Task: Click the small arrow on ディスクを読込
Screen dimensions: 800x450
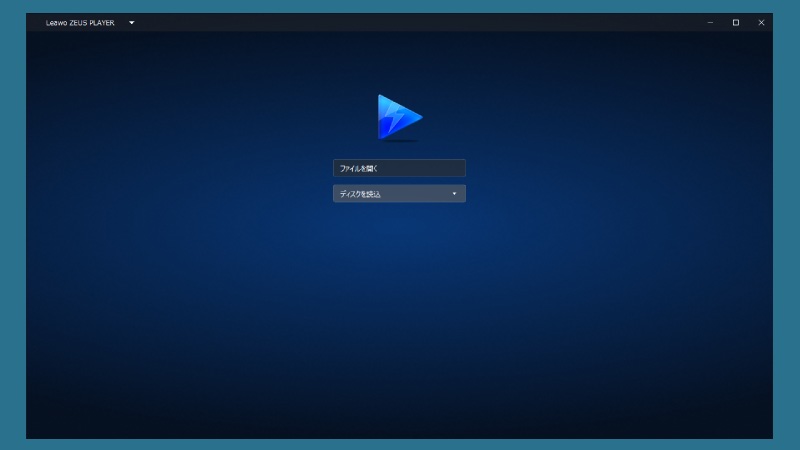Action: pyautogui.click(x=454, y=194)
